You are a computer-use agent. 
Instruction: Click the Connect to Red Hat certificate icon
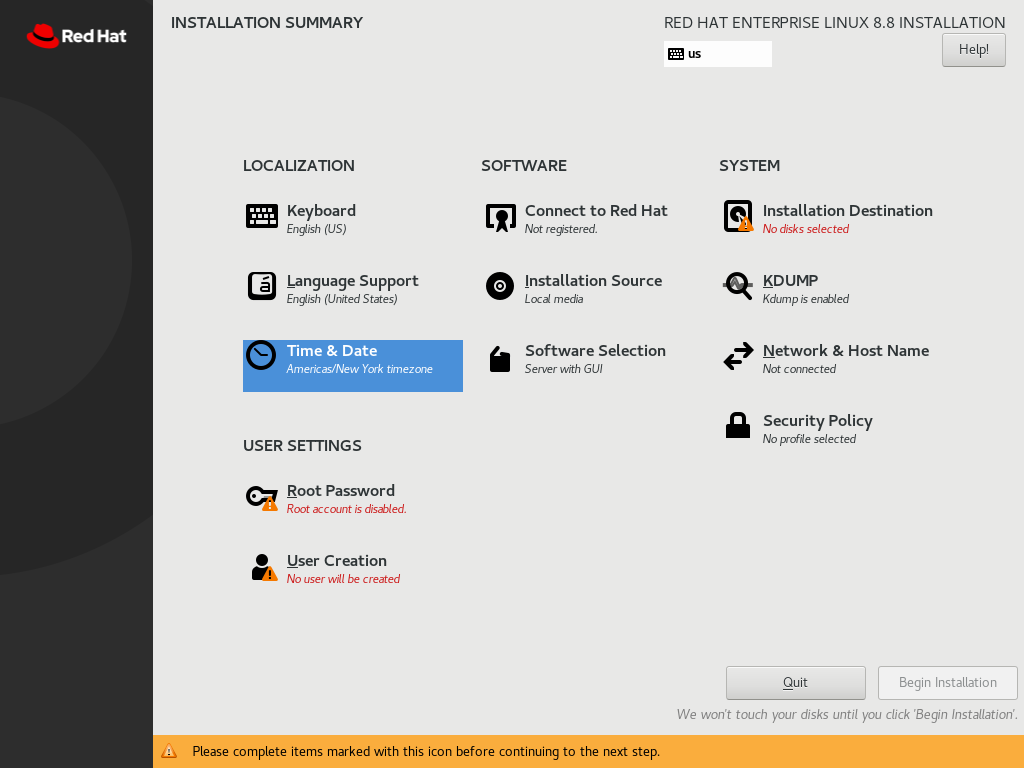[x=501, y=217]
